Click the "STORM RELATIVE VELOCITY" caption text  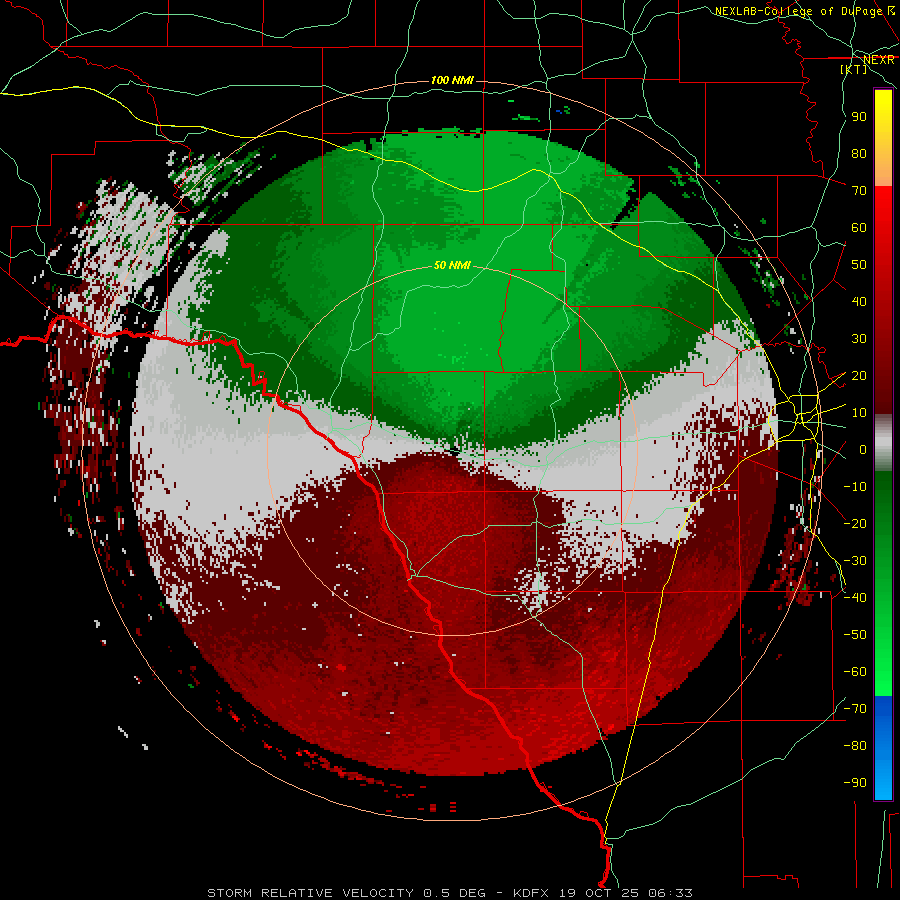tap(310, 893)
